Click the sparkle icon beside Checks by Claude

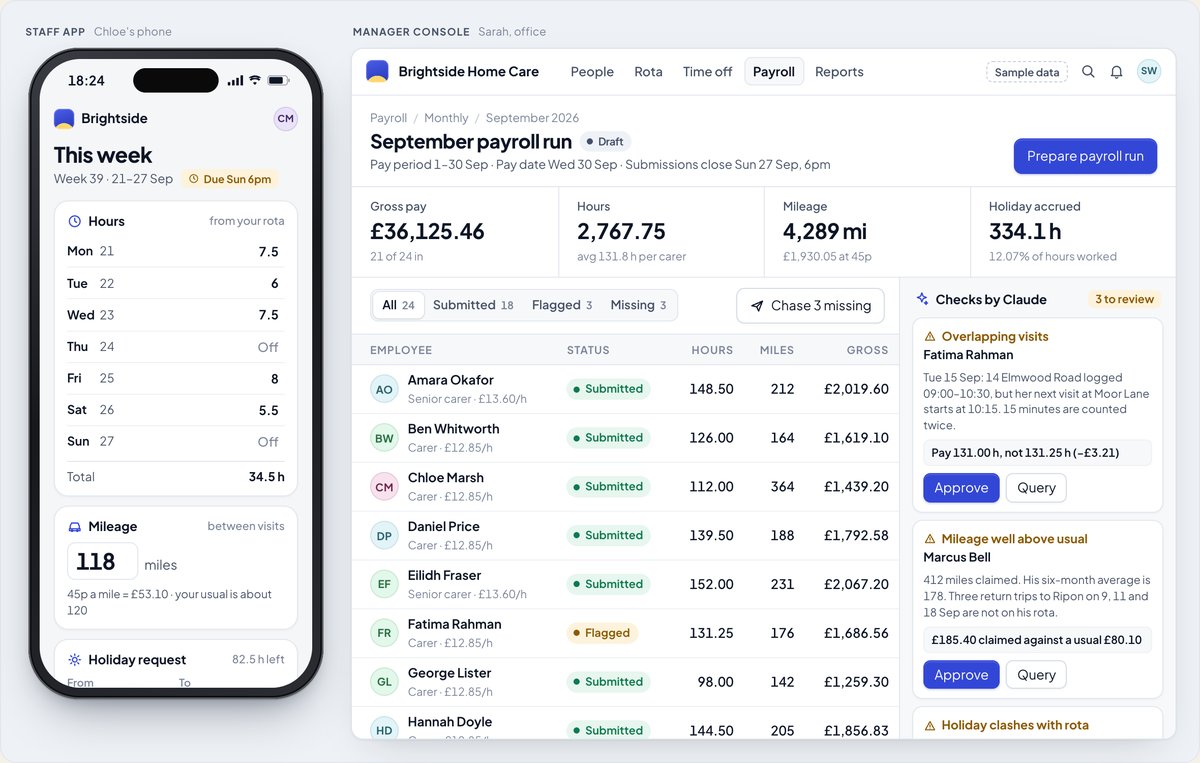(x=923, y=299)
